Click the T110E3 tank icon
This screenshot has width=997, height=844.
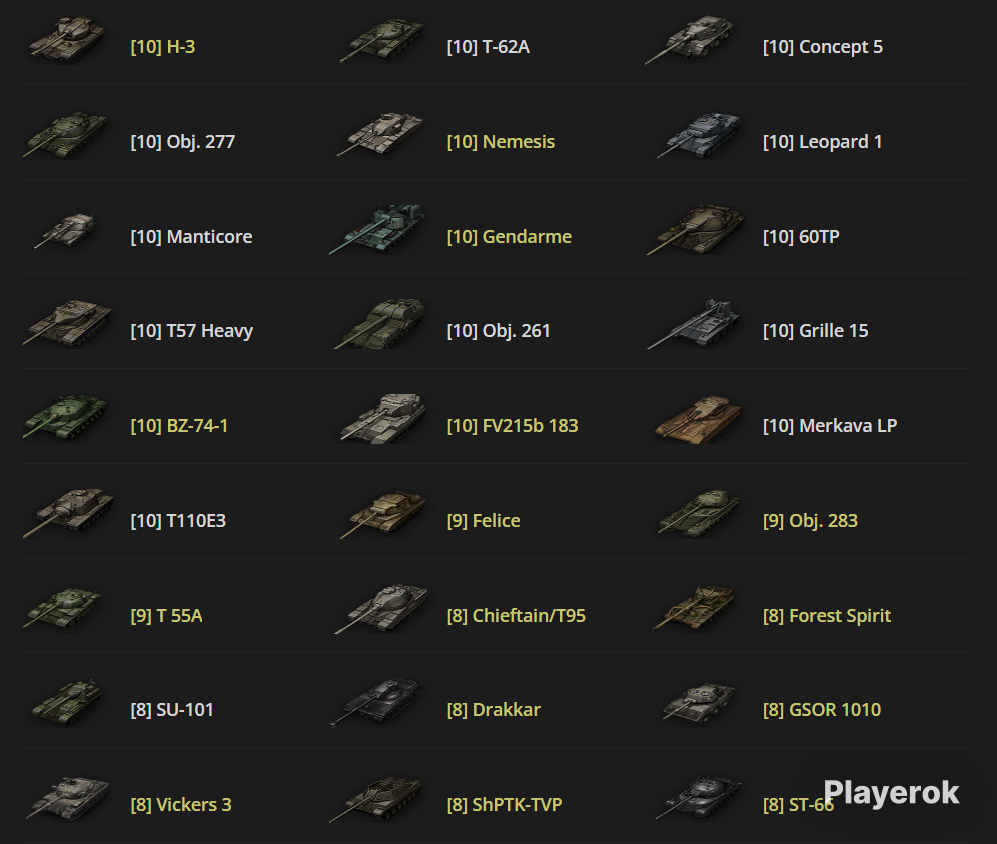coord(68,513)
